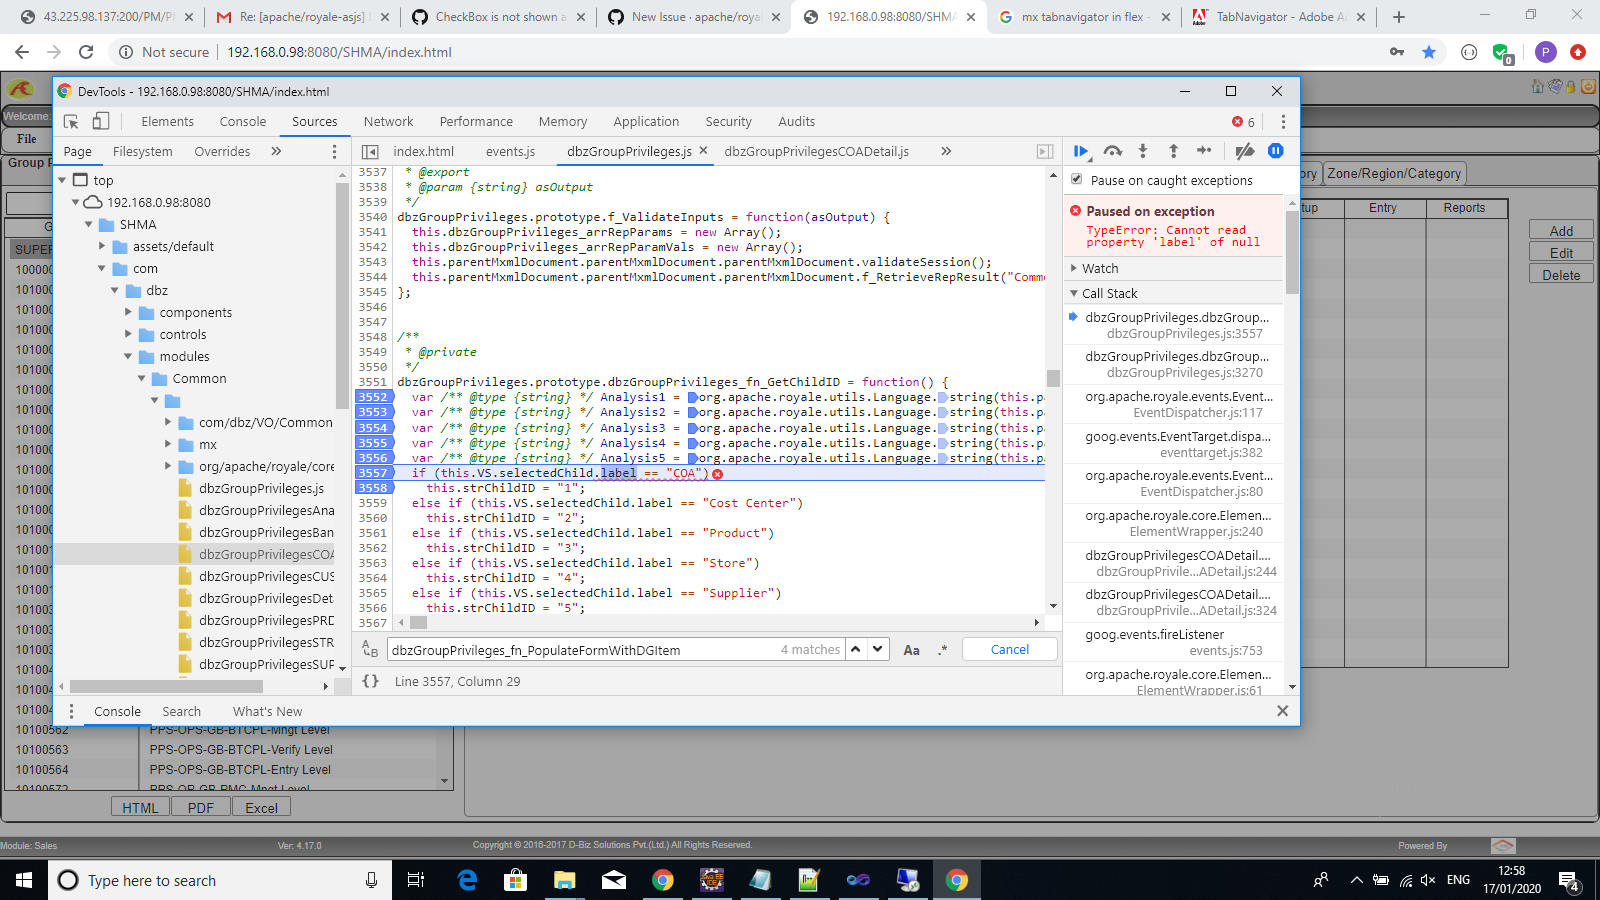
Task: Deactivate all breakpoints
Action: click(x=1244, y=151)
